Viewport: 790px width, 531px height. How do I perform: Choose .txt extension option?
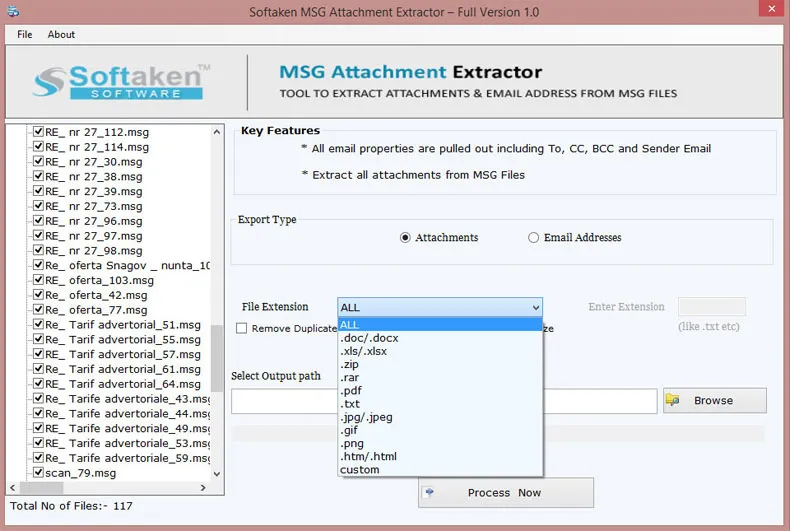(440, 404)
